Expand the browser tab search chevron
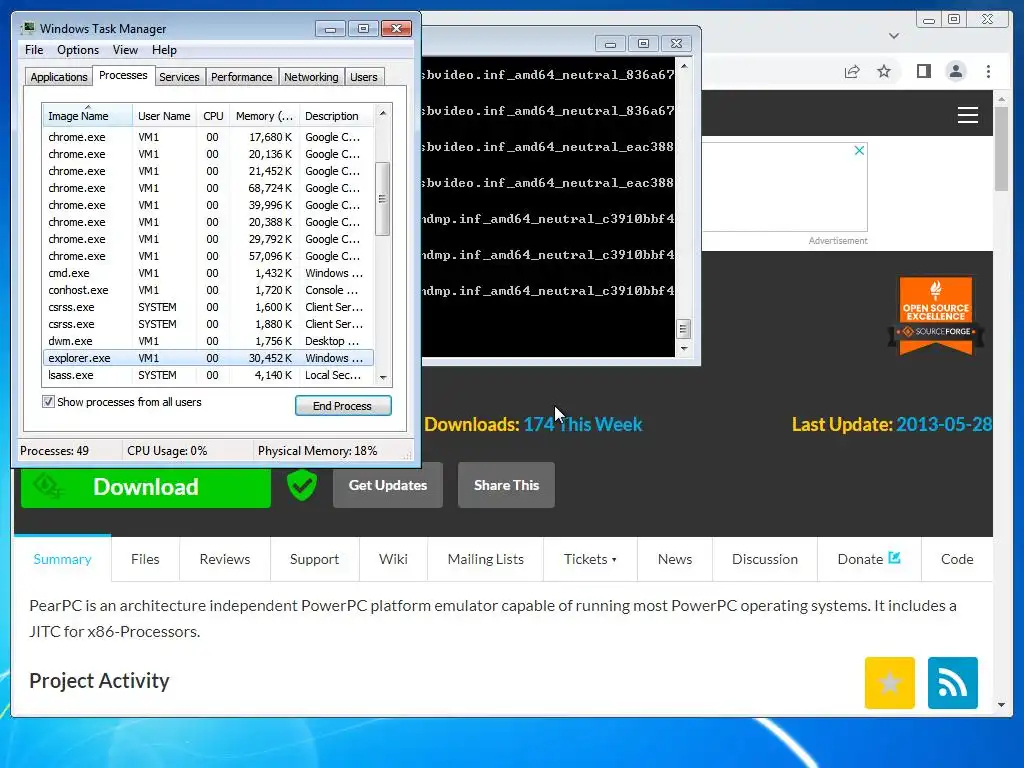 click(894, 36)
